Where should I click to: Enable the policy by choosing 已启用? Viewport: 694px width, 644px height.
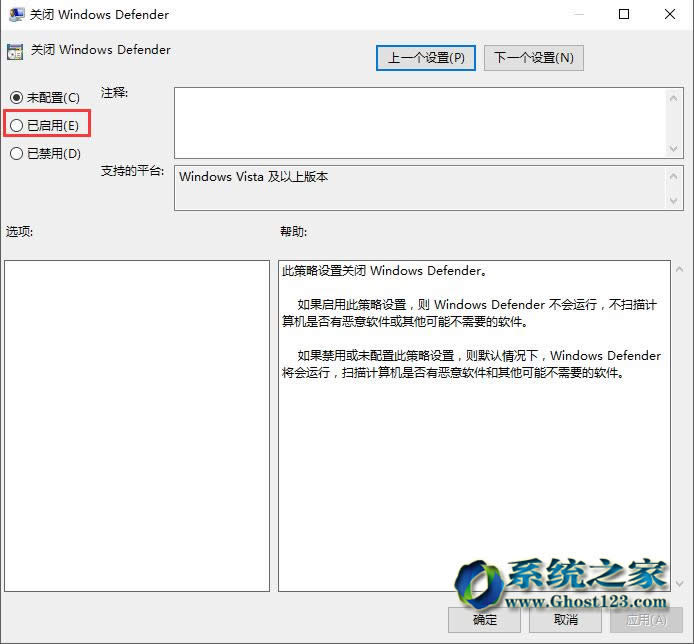pos(16,125)
